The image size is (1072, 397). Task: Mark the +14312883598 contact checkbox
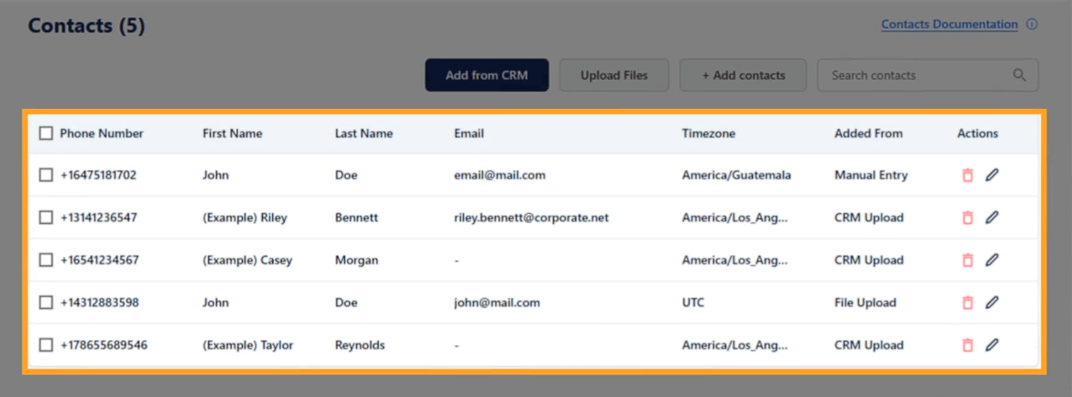tap(46, 302)
